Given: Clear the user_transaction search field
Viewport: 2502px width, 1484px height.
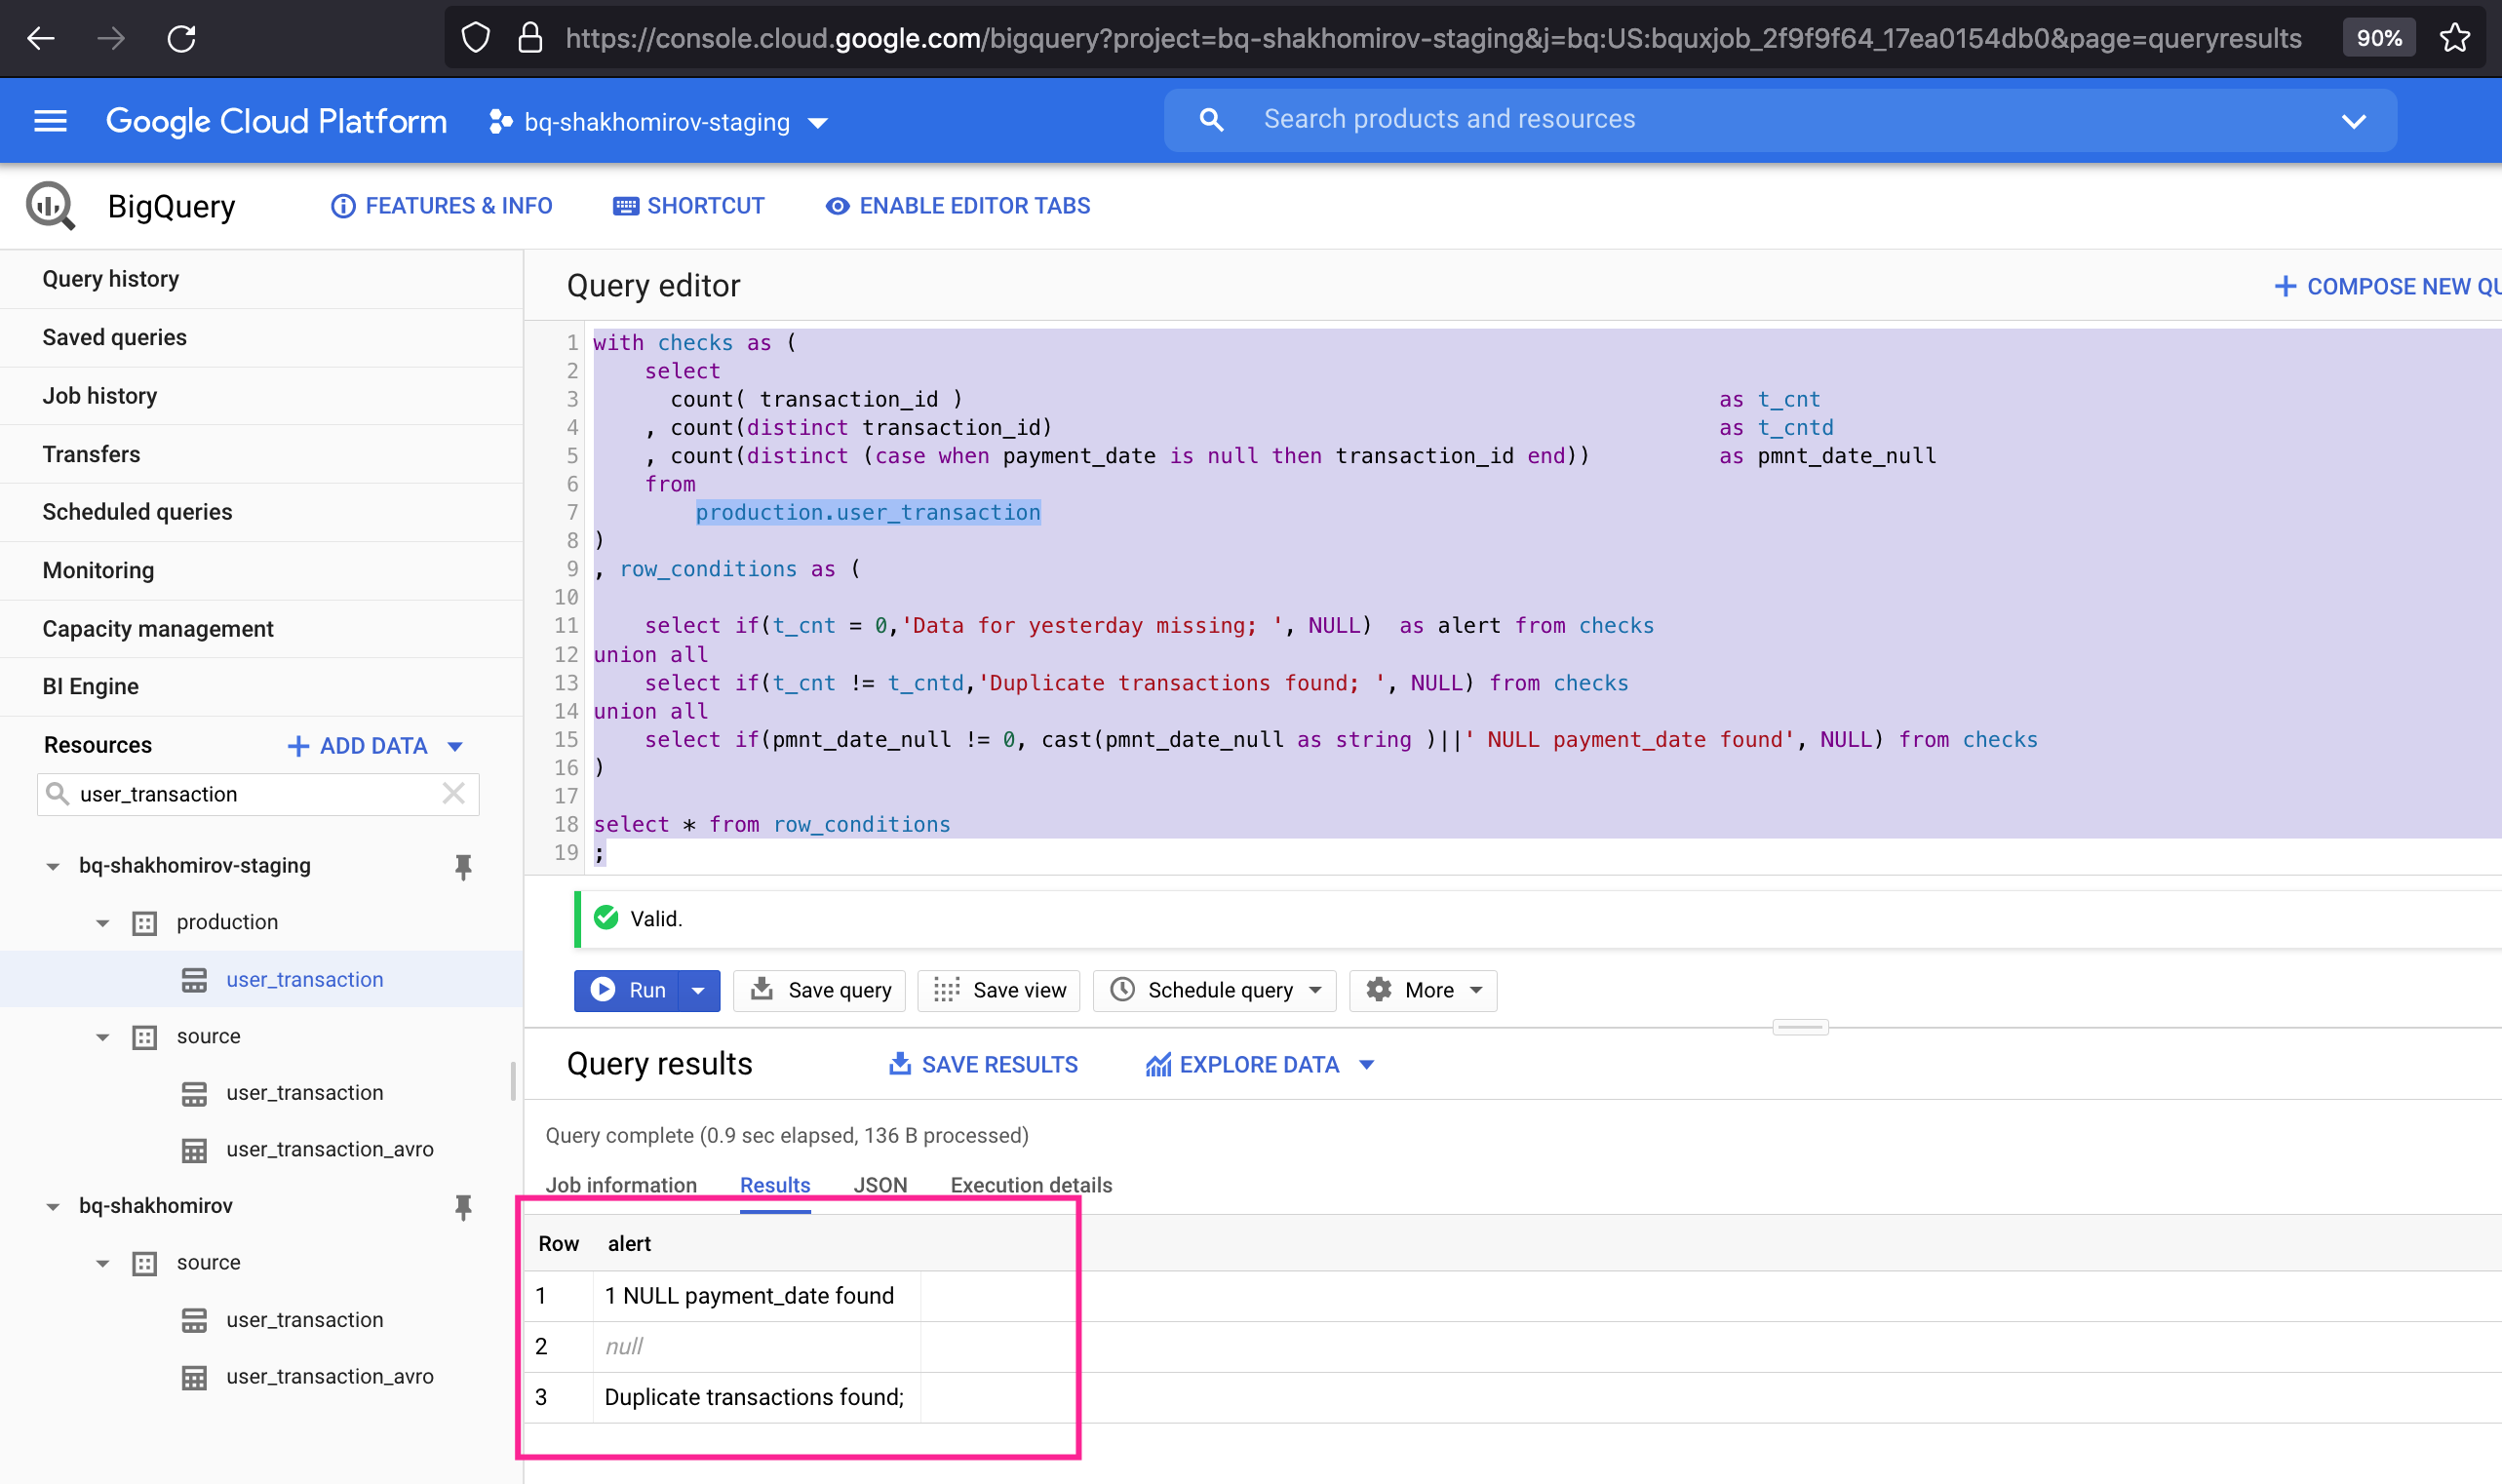Looking at the screenshot, I should click(x=453, y=794).
